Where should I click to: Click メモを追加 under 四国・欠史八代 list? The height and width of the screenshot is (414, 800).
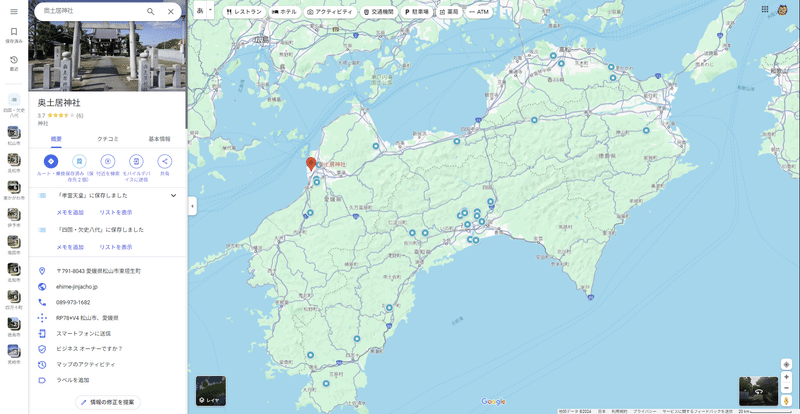(70, 247)
